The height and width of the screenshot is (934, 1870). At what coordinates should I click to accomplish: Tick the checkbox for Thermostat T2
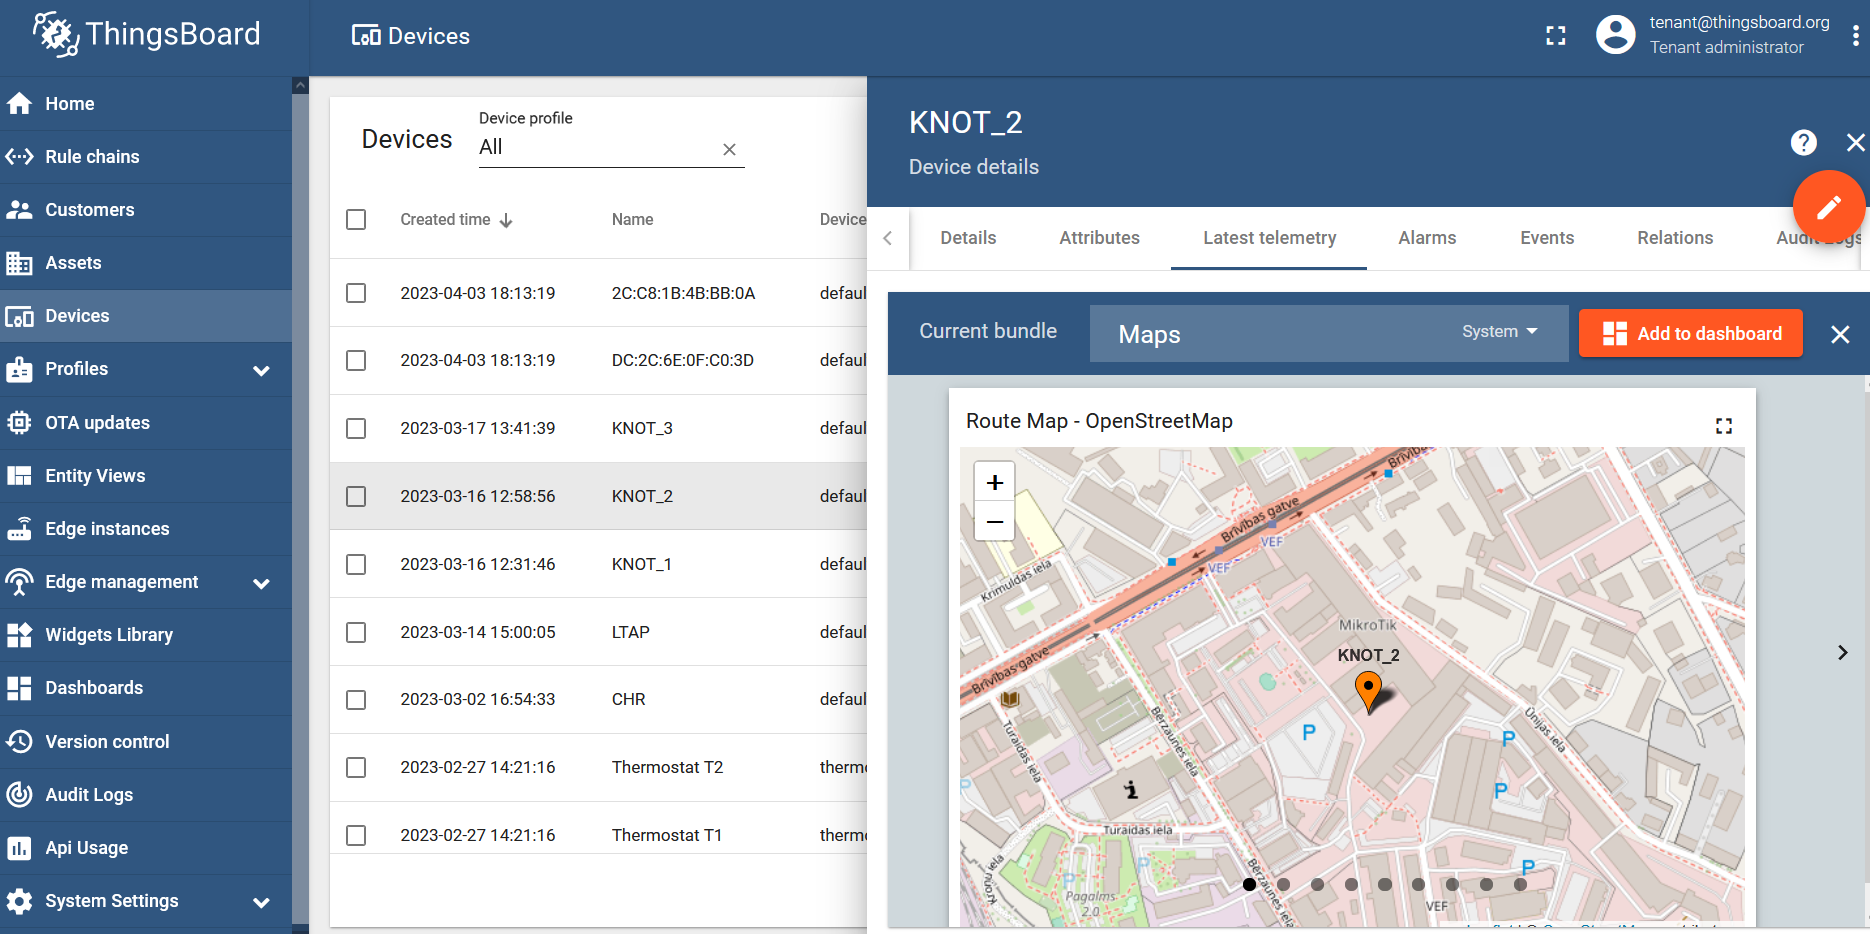point(356,767)
